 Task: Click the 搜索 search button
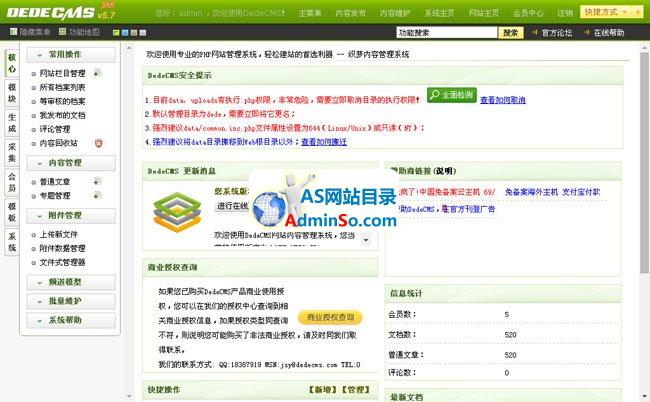click(511, 32)
